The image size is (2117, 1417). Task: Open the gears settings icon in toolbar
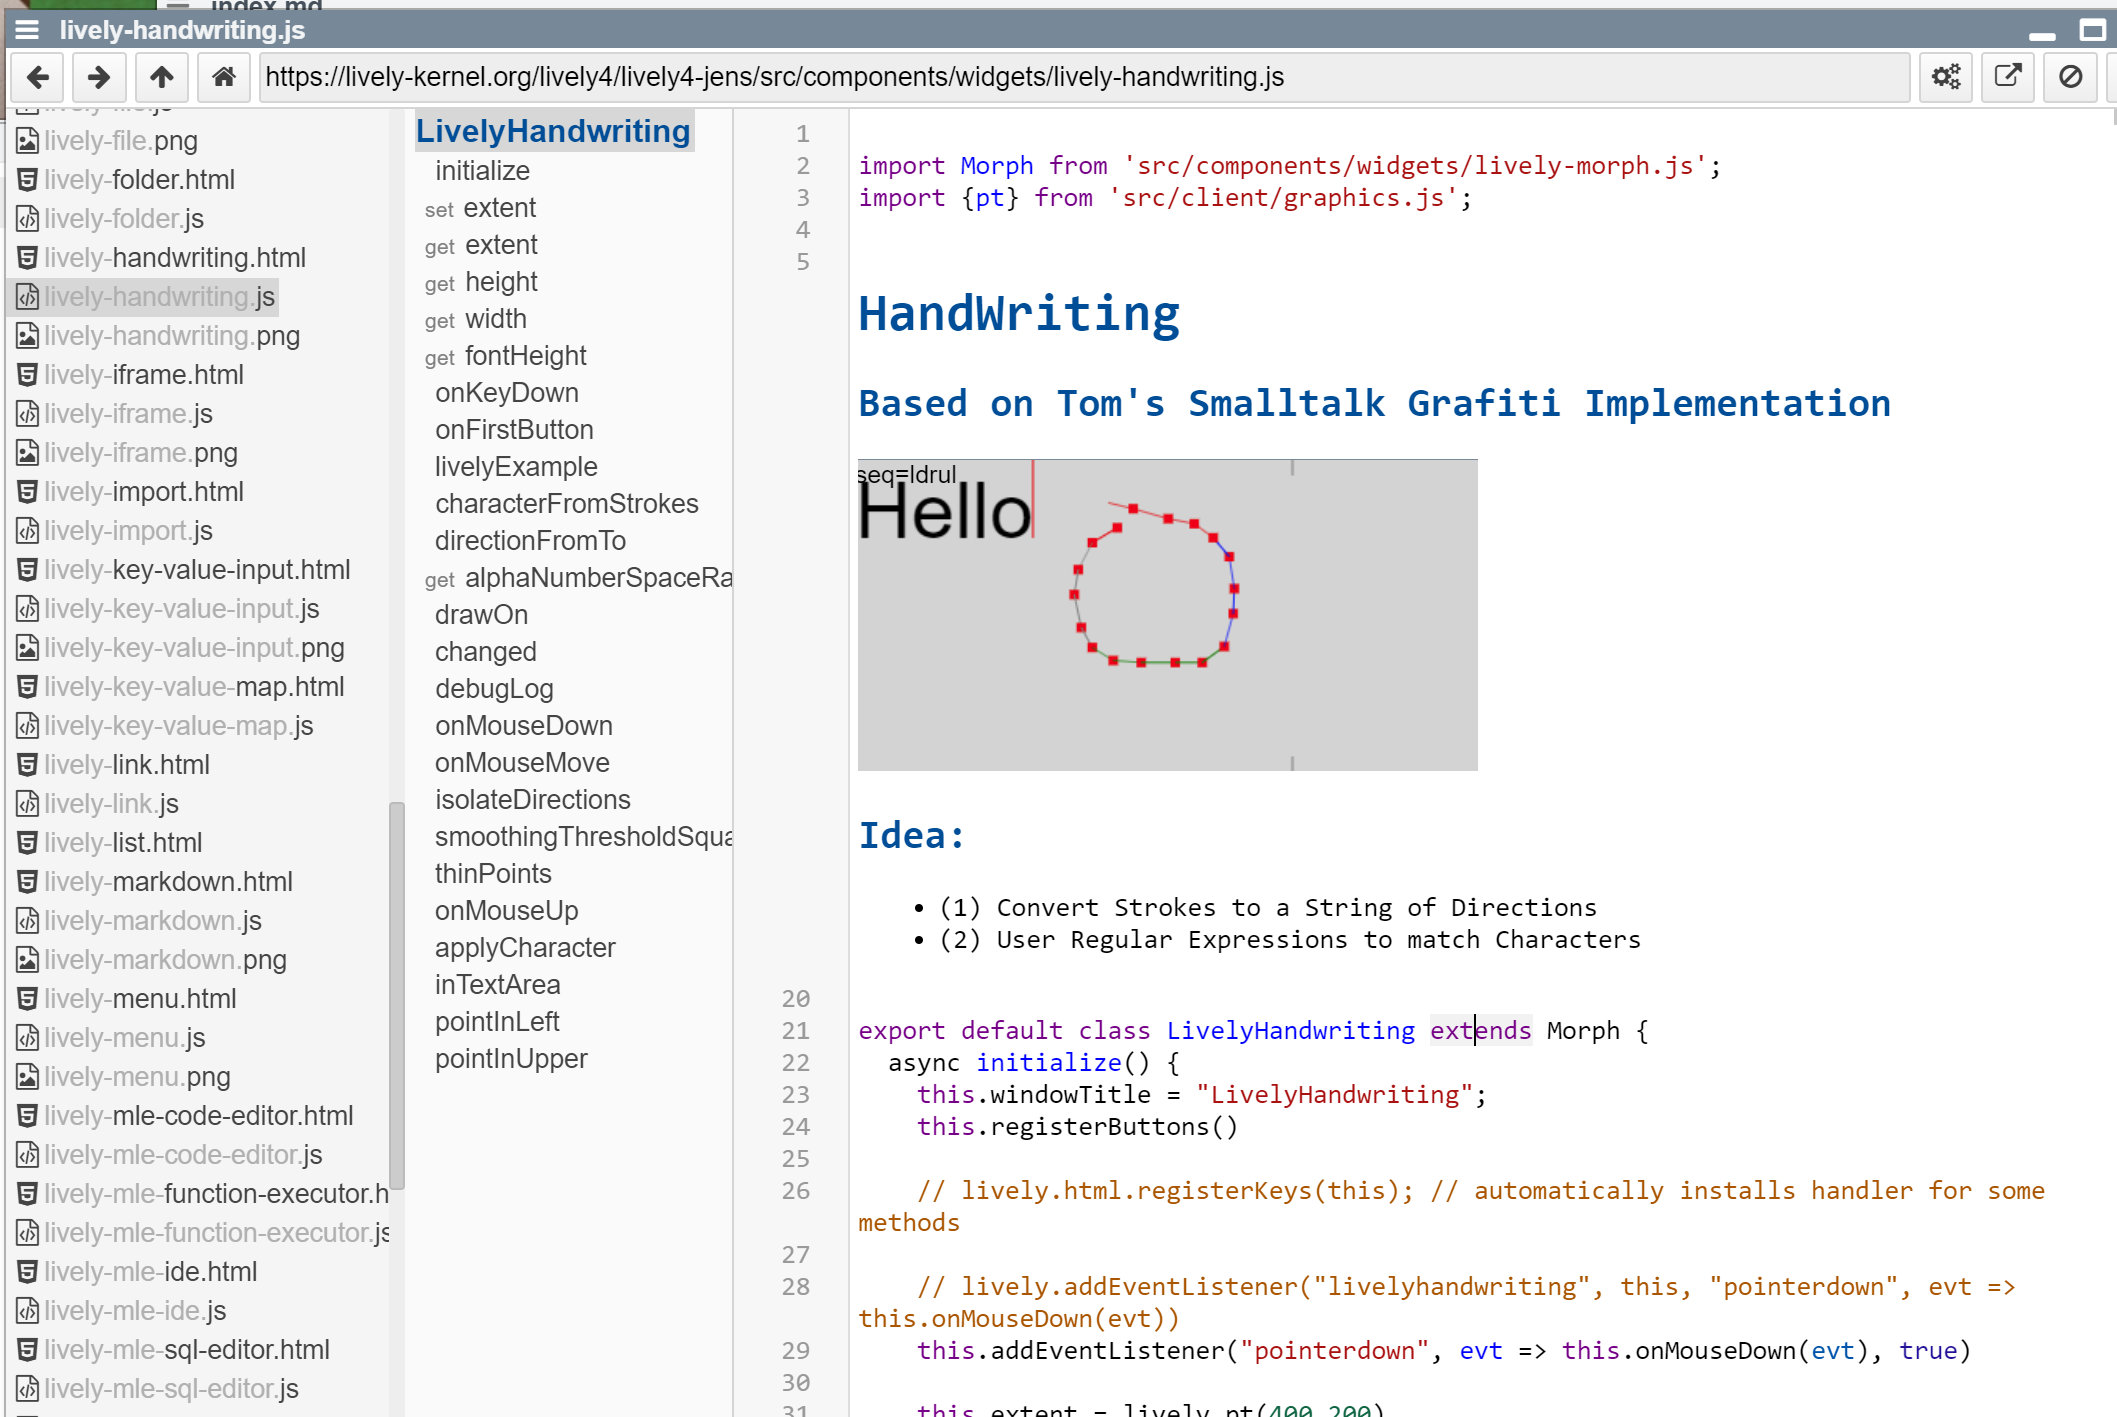[1945, 77]
